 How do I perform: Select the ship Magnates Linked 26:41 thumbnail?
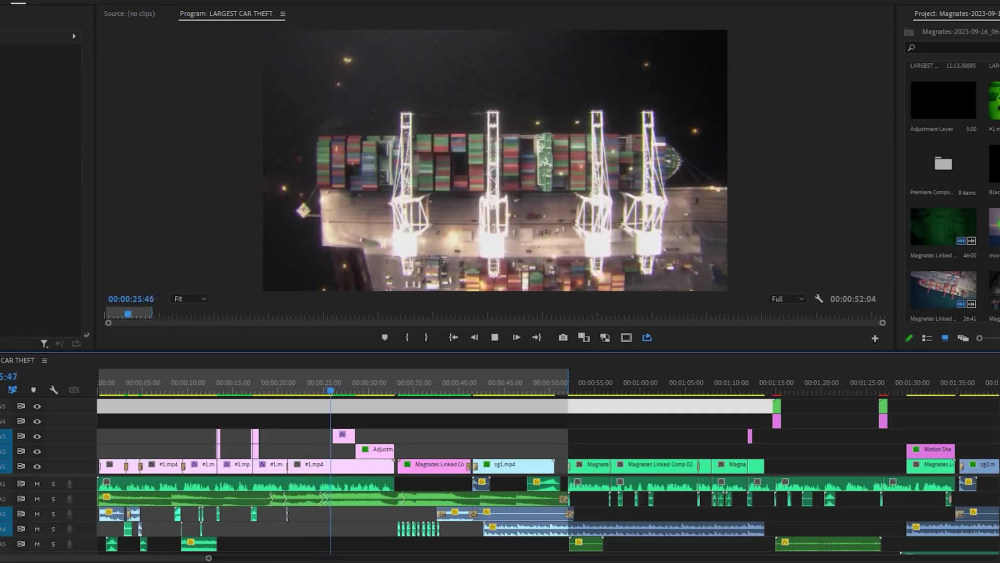click(943, 290)
